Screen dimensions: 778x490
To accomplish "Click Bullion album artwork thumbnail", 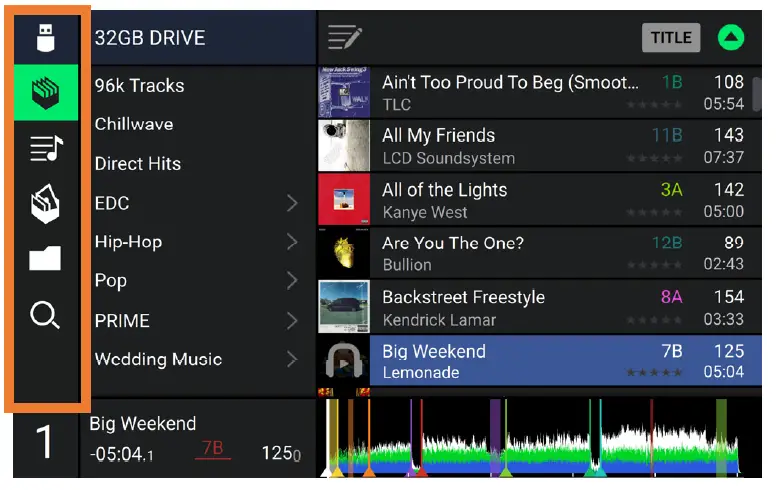I will coord(344,253).
